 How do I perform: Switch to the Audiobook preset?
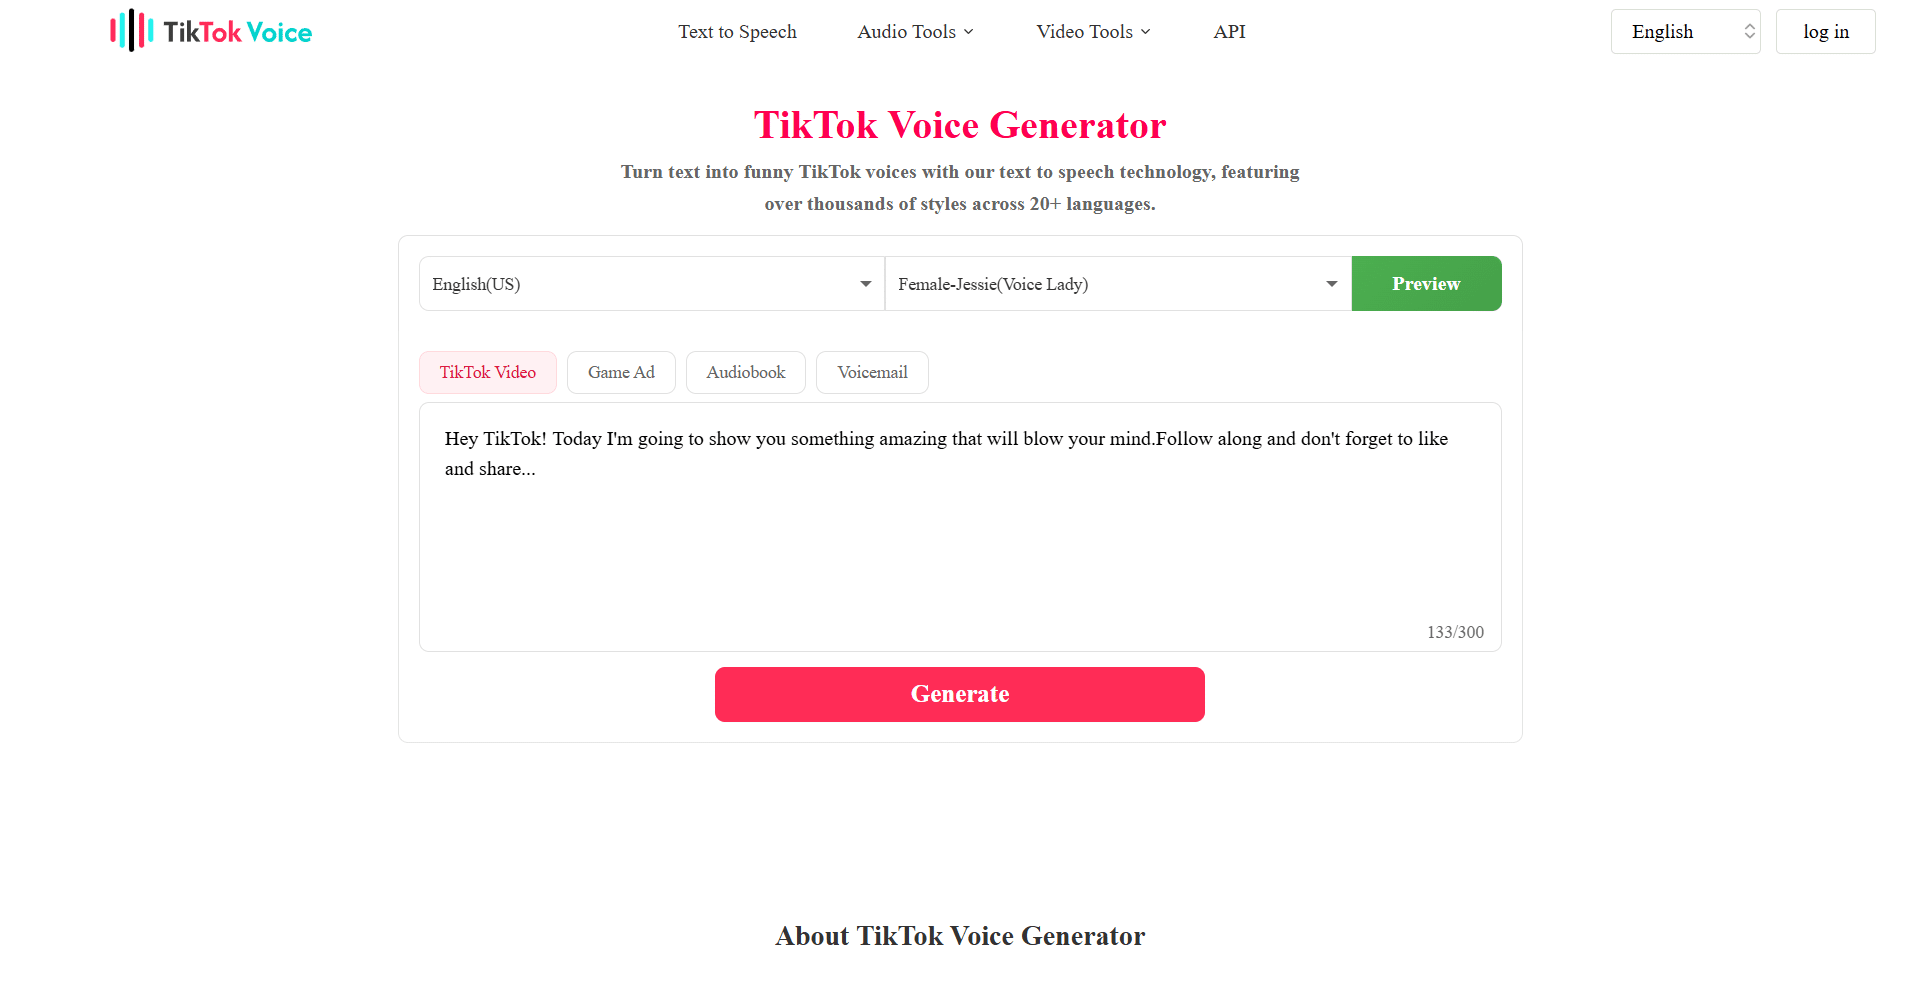tap(746, 373)
